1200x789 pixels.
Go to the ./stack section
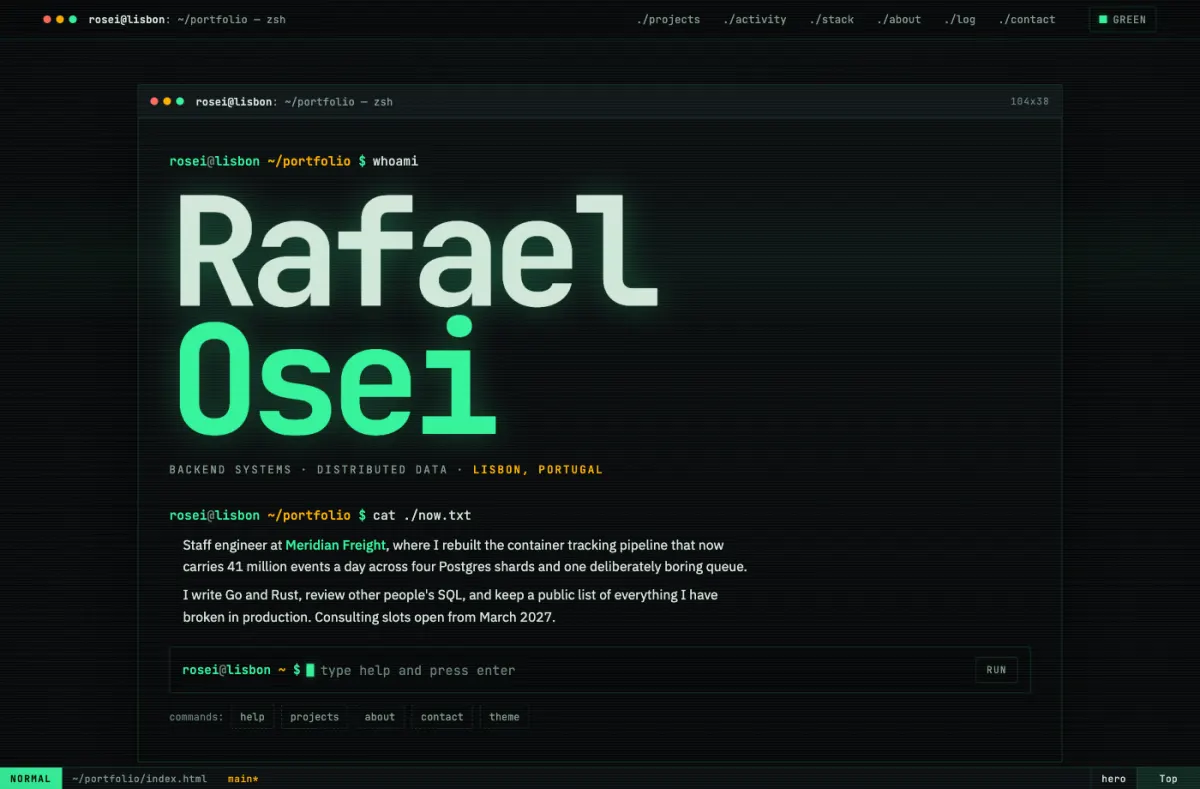click(x=832, y=19)
